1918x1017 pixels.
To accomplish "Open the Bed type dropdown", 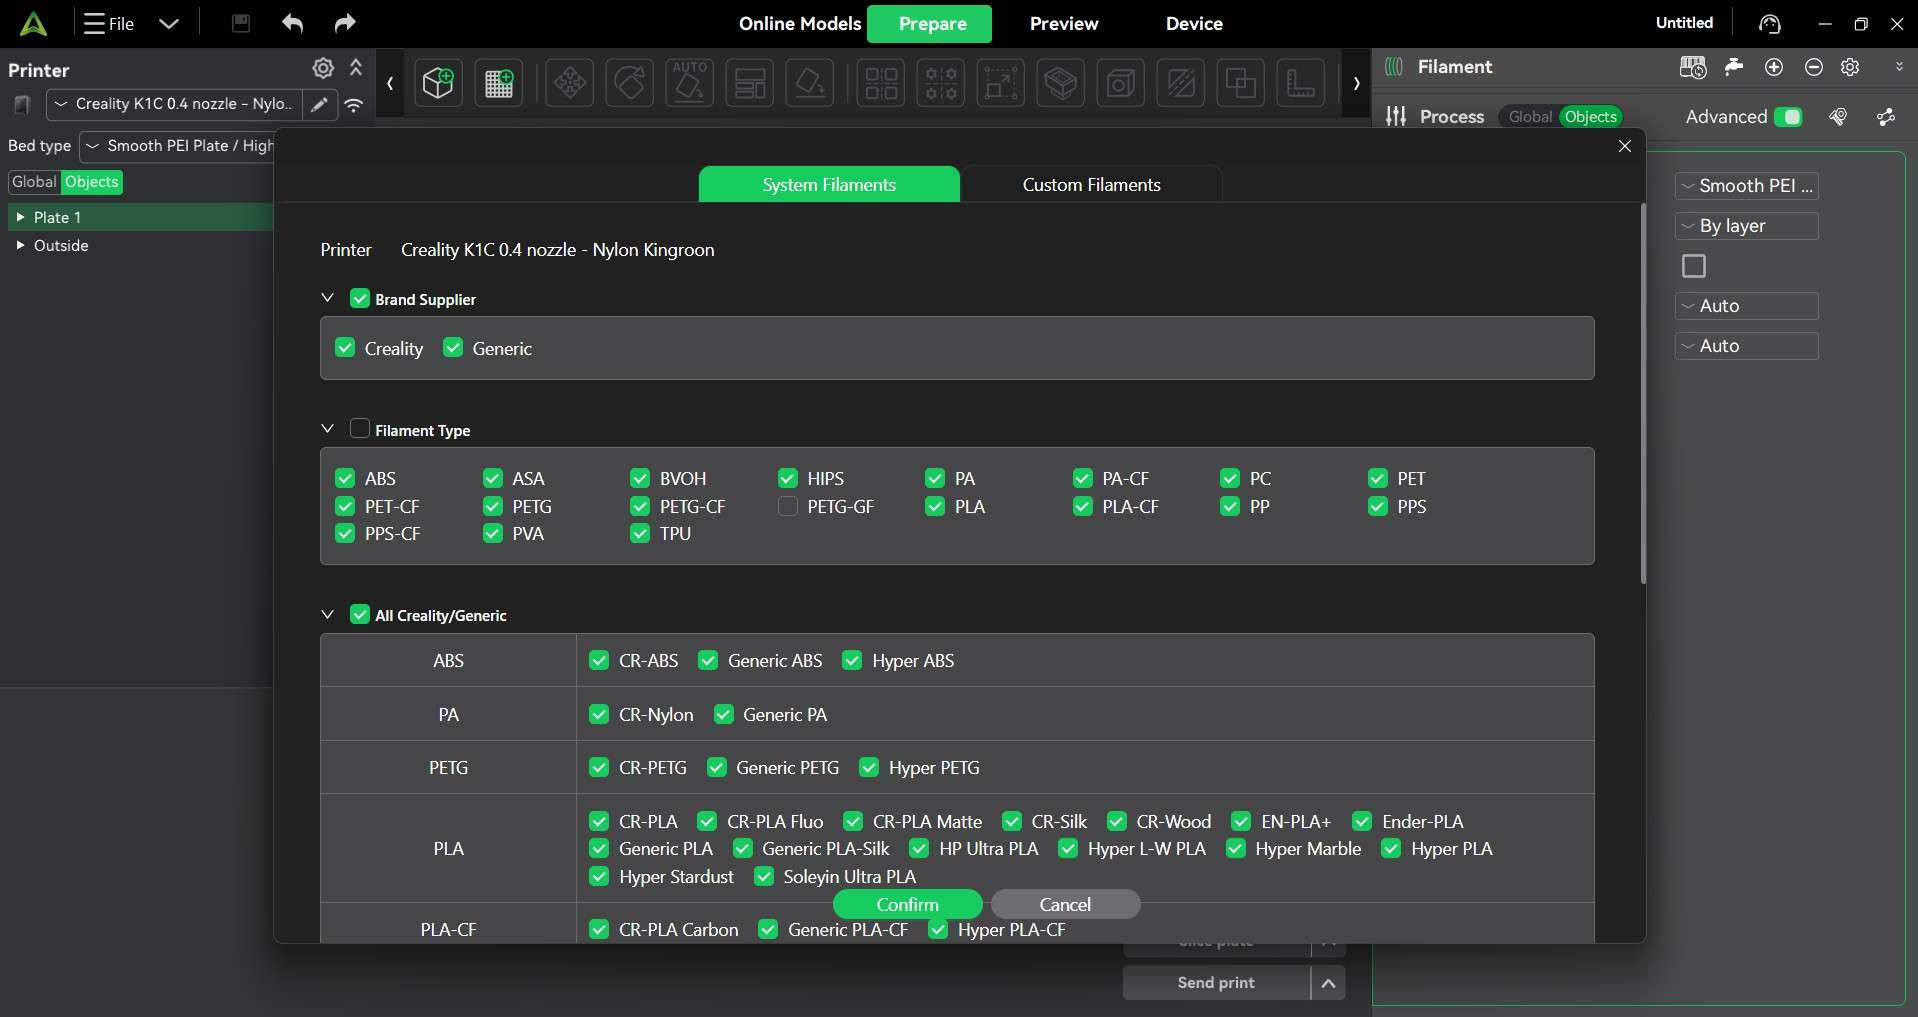I will tap(177, 146).
